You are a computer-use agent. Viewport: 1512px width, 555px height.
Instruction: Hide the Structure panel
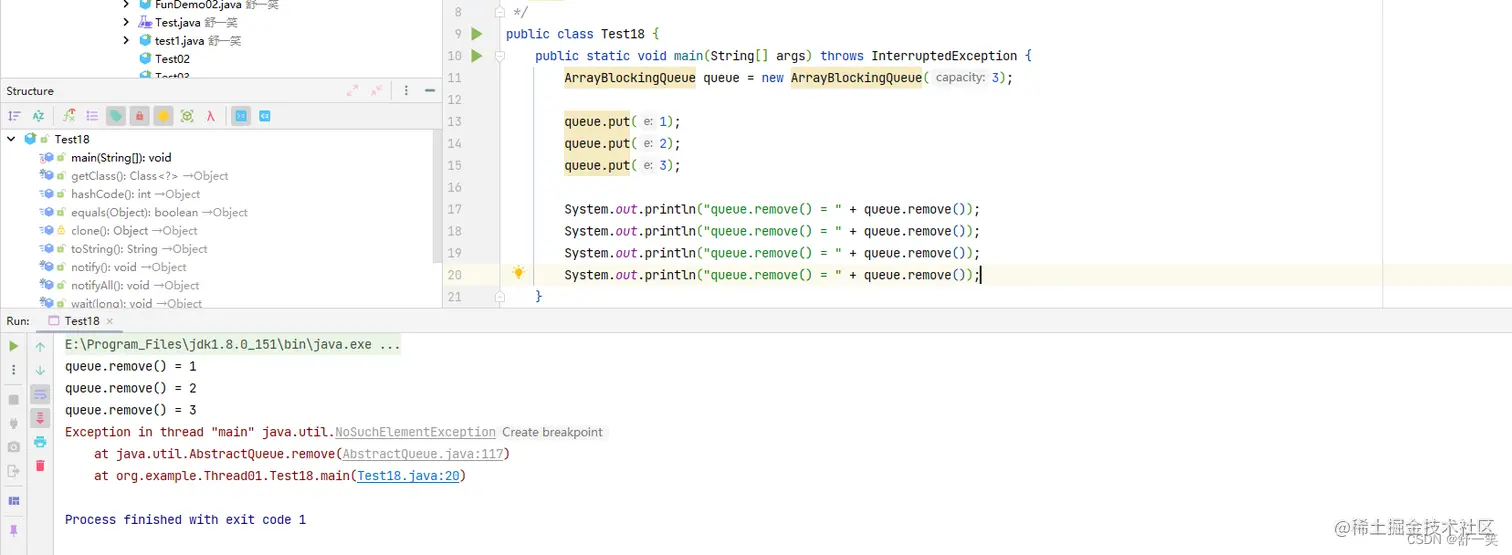429,91
